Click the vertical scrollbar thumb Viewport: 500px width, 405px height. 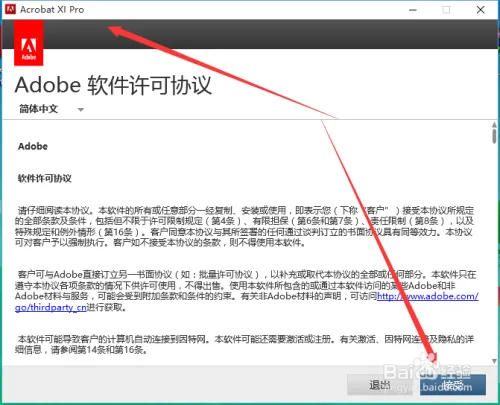coord(494,137)
